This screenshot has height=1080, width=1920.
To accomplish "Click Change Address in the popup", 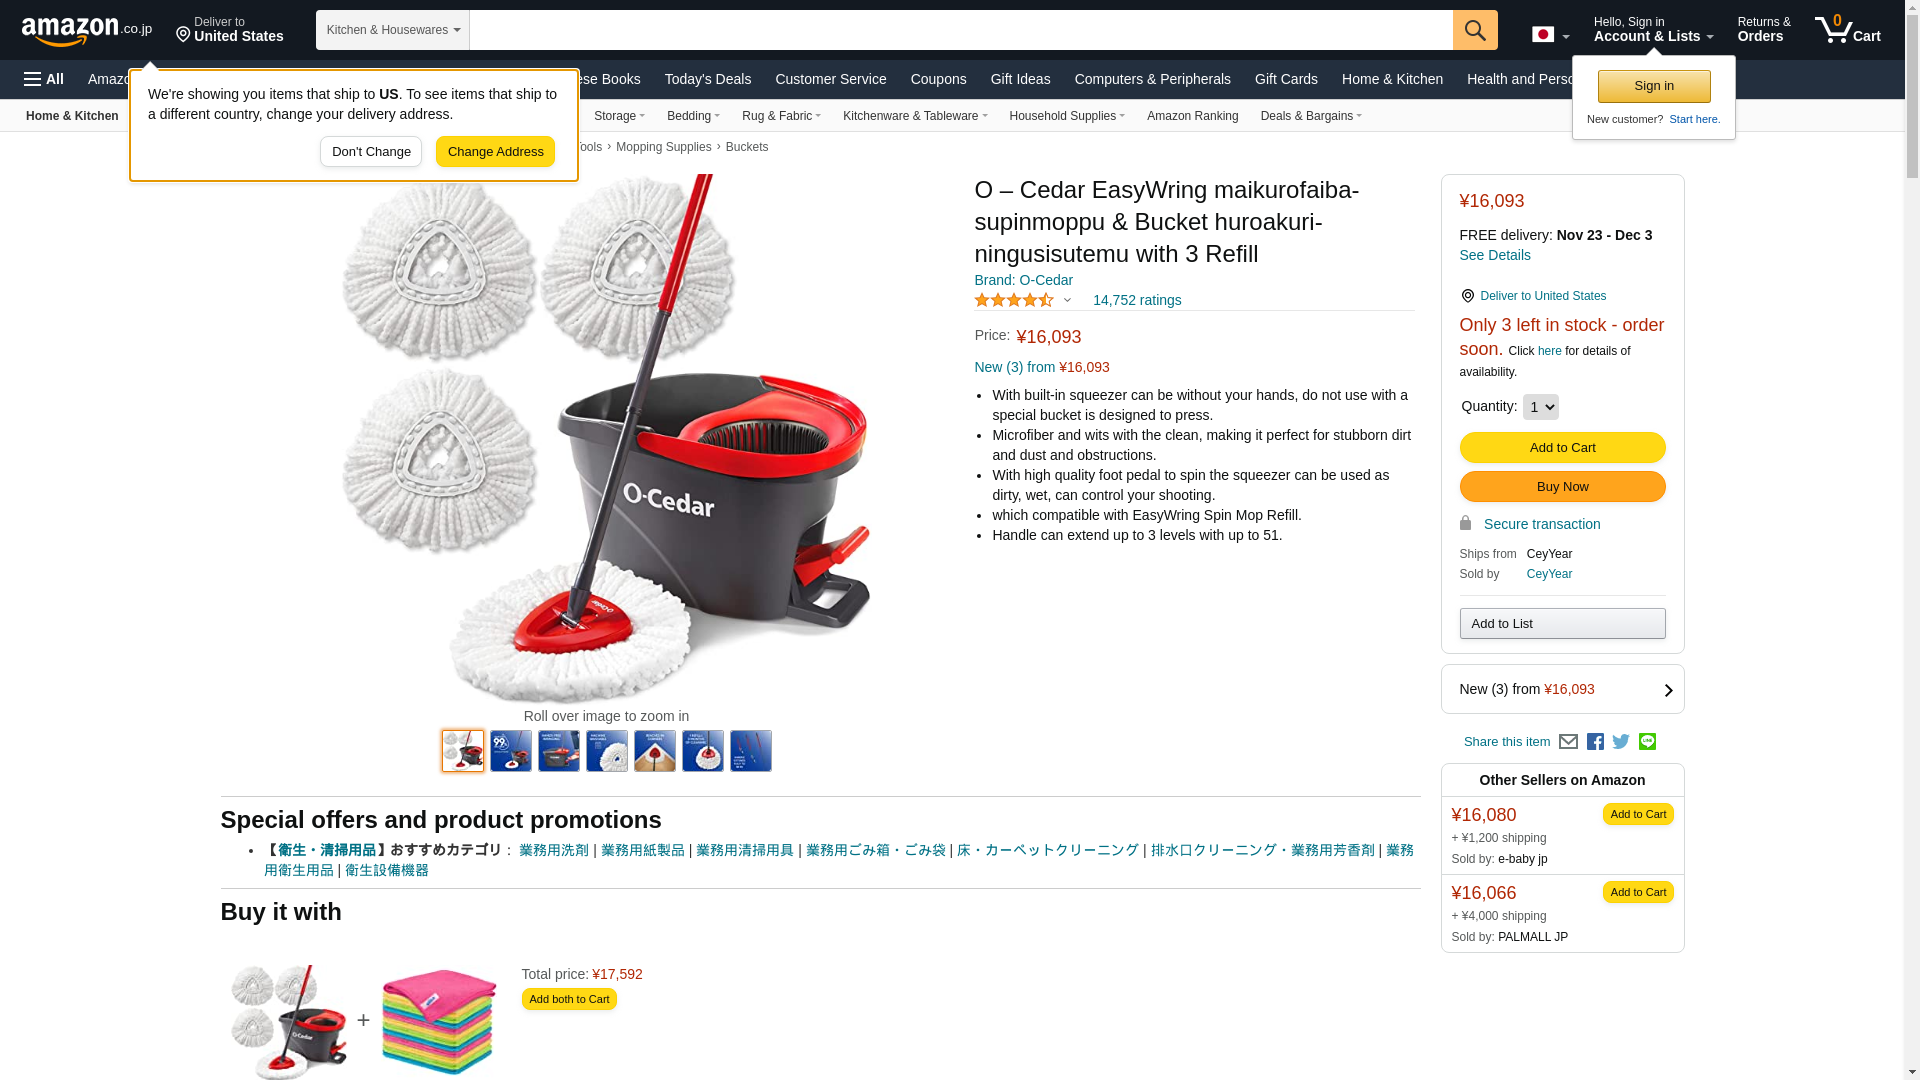I will pyautogui.click(x=495, y=152).
